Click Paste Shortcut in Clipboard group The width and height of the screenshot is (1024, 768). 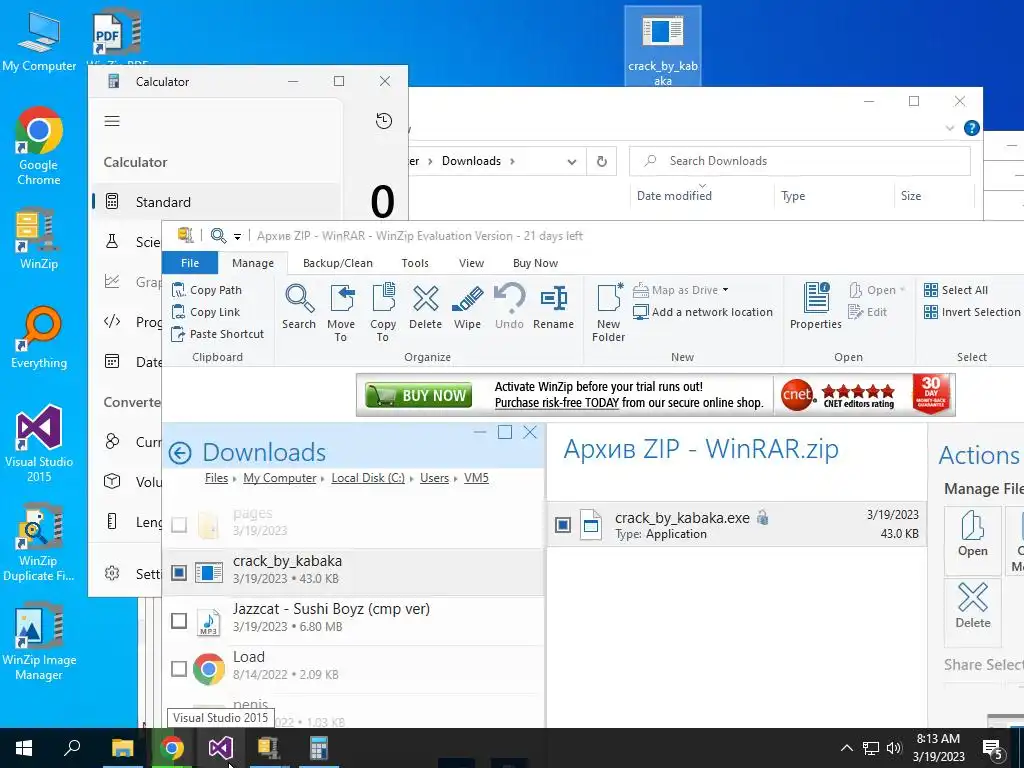coord(217,334)
